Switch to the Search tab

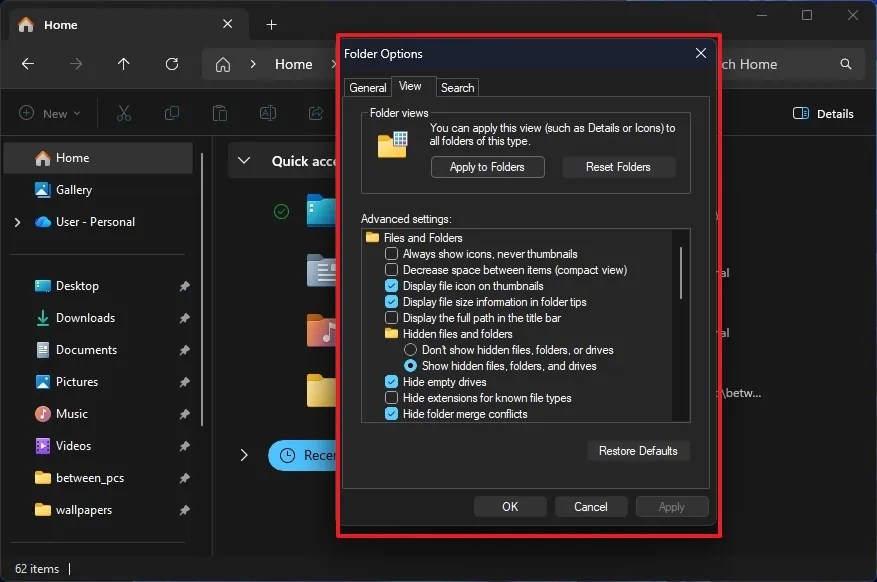(457, 87)
